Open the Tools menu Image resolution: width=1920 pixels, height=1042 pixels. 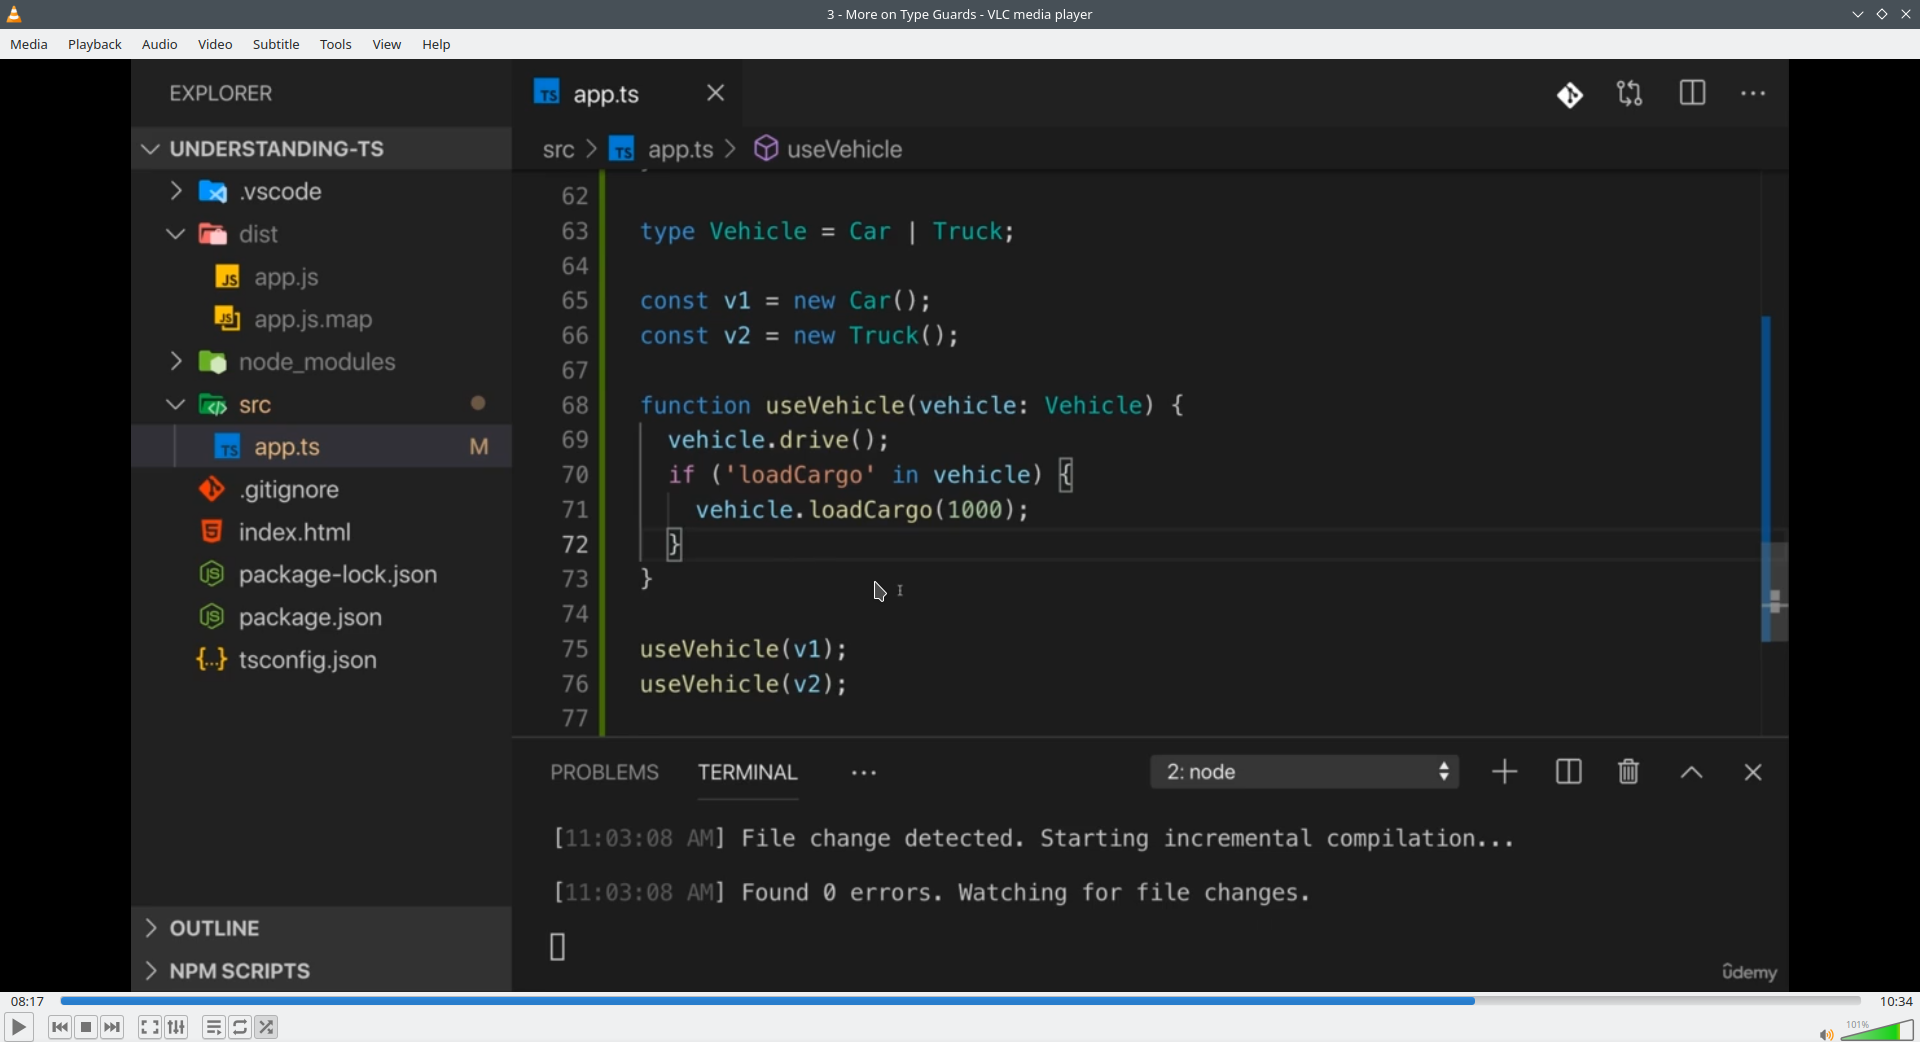(x=336, y=45)
